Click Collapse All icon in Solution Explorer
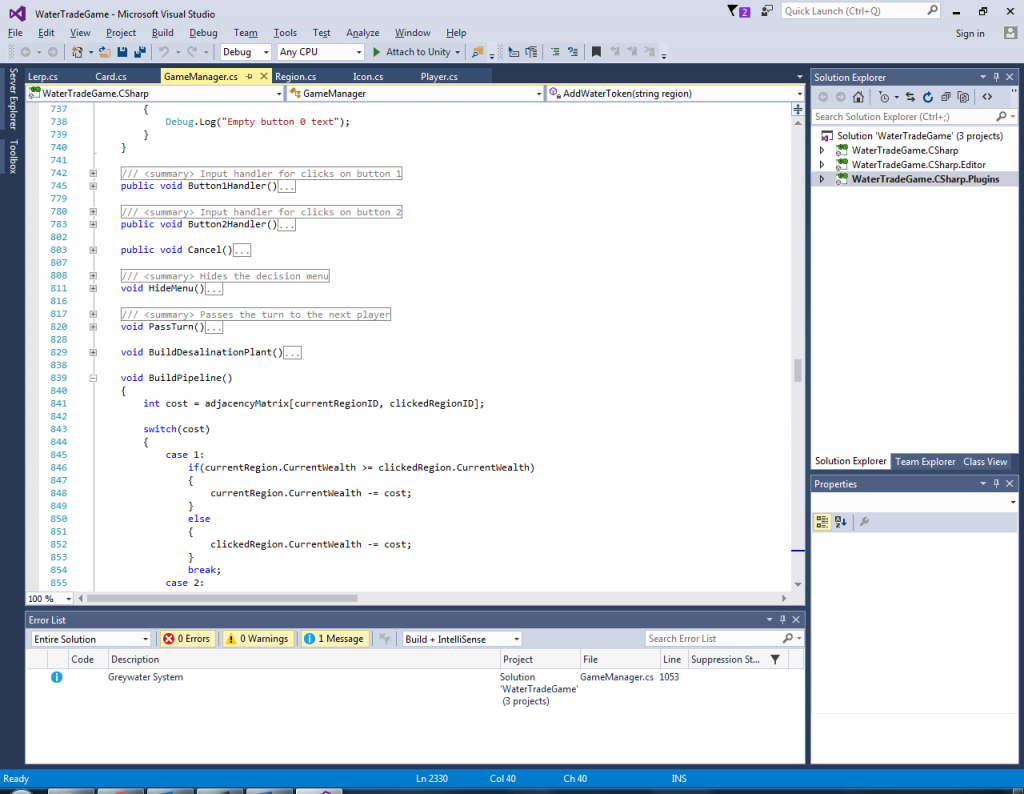This screenshot has height=794, width=1024. click(946, 97)
